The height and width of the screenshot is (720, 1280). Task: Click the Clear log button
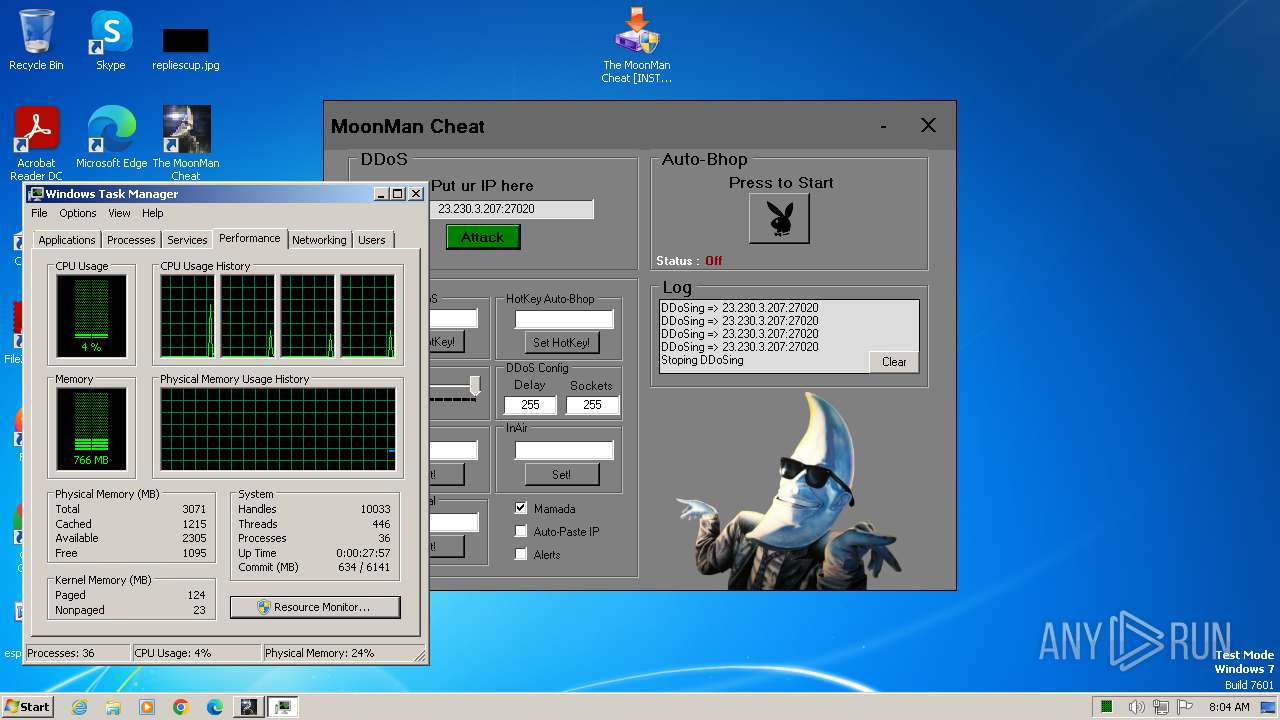tap(894, 362)
